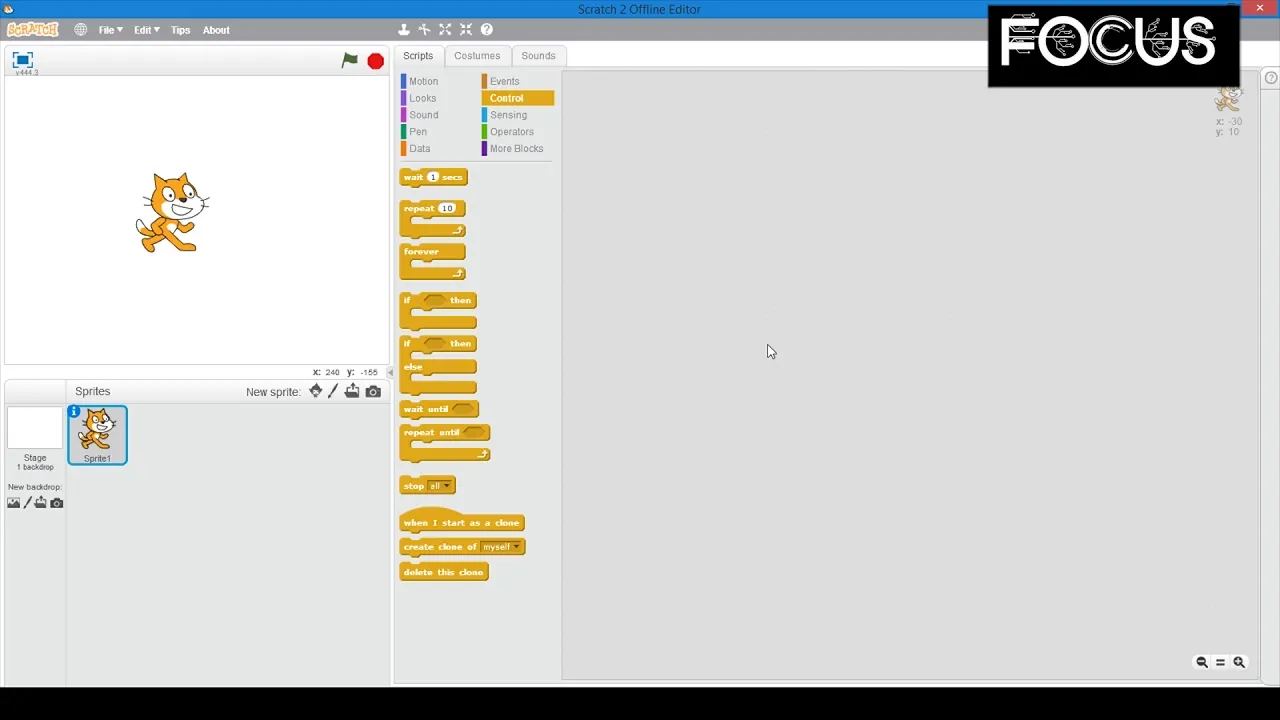1280x720 pixels.
Task: New backdrop from camera icon
Action: click(x=57, y=503)
